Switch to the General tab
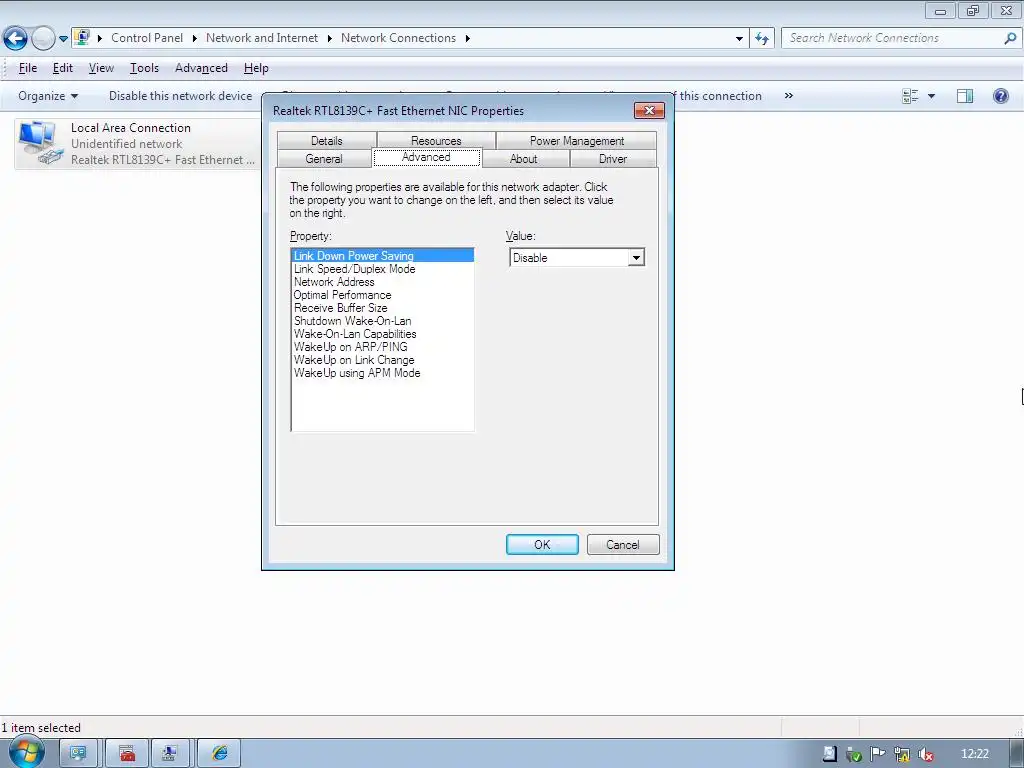This screenshot has width=1024, height=768. coord(324,159)
